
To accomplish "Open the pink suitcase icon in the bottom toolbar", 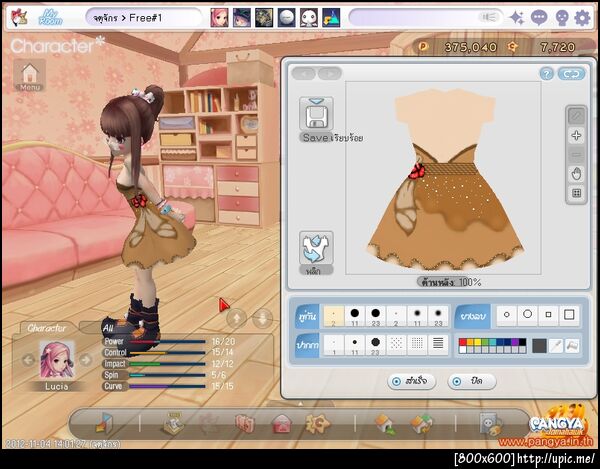I will [245, 424].
